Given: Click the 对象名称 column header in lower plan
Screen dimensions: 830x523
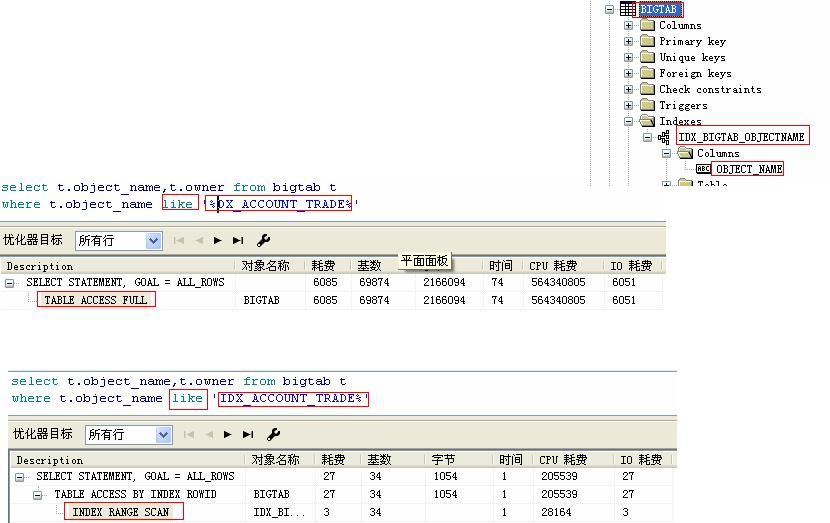Looking at the screenshot, I should 276,460.
